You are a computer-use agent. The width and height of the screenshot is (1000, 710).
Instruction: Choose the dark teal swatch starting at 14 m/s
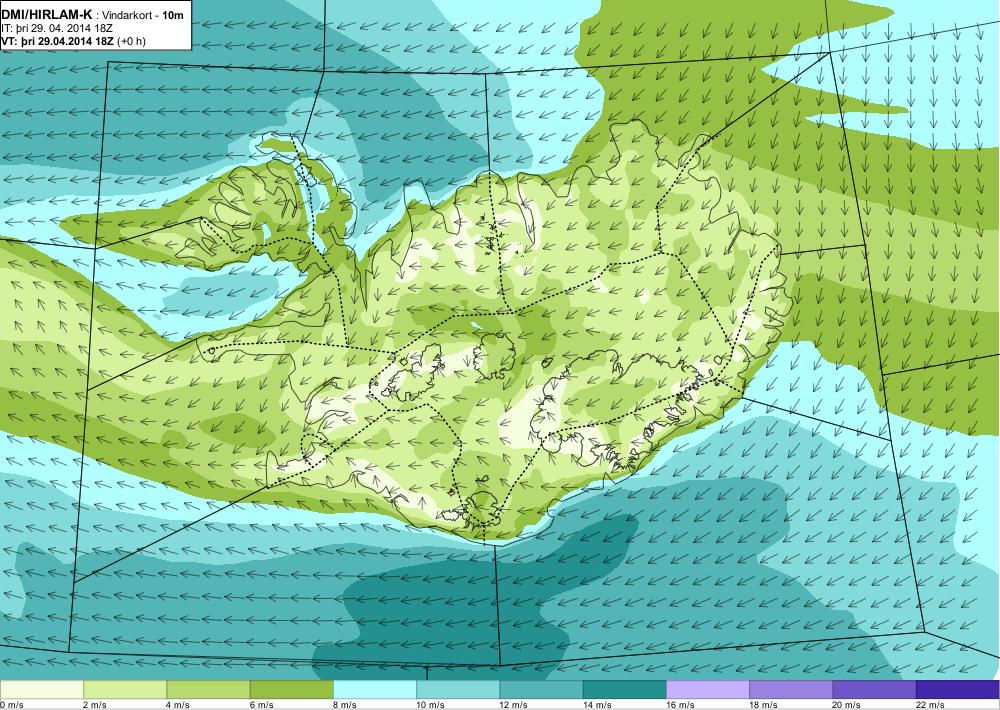pos(624,690)
